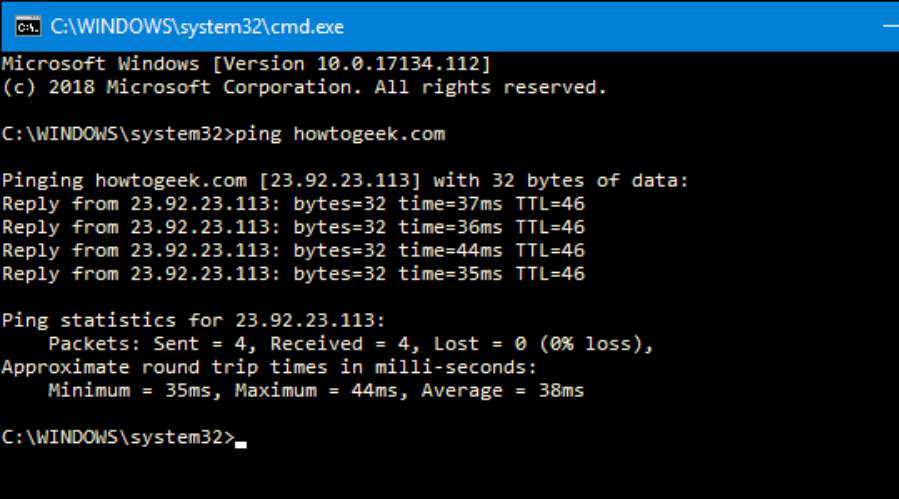
Task: Click the reply line with time=44ms
Action: tap(293, 251)
